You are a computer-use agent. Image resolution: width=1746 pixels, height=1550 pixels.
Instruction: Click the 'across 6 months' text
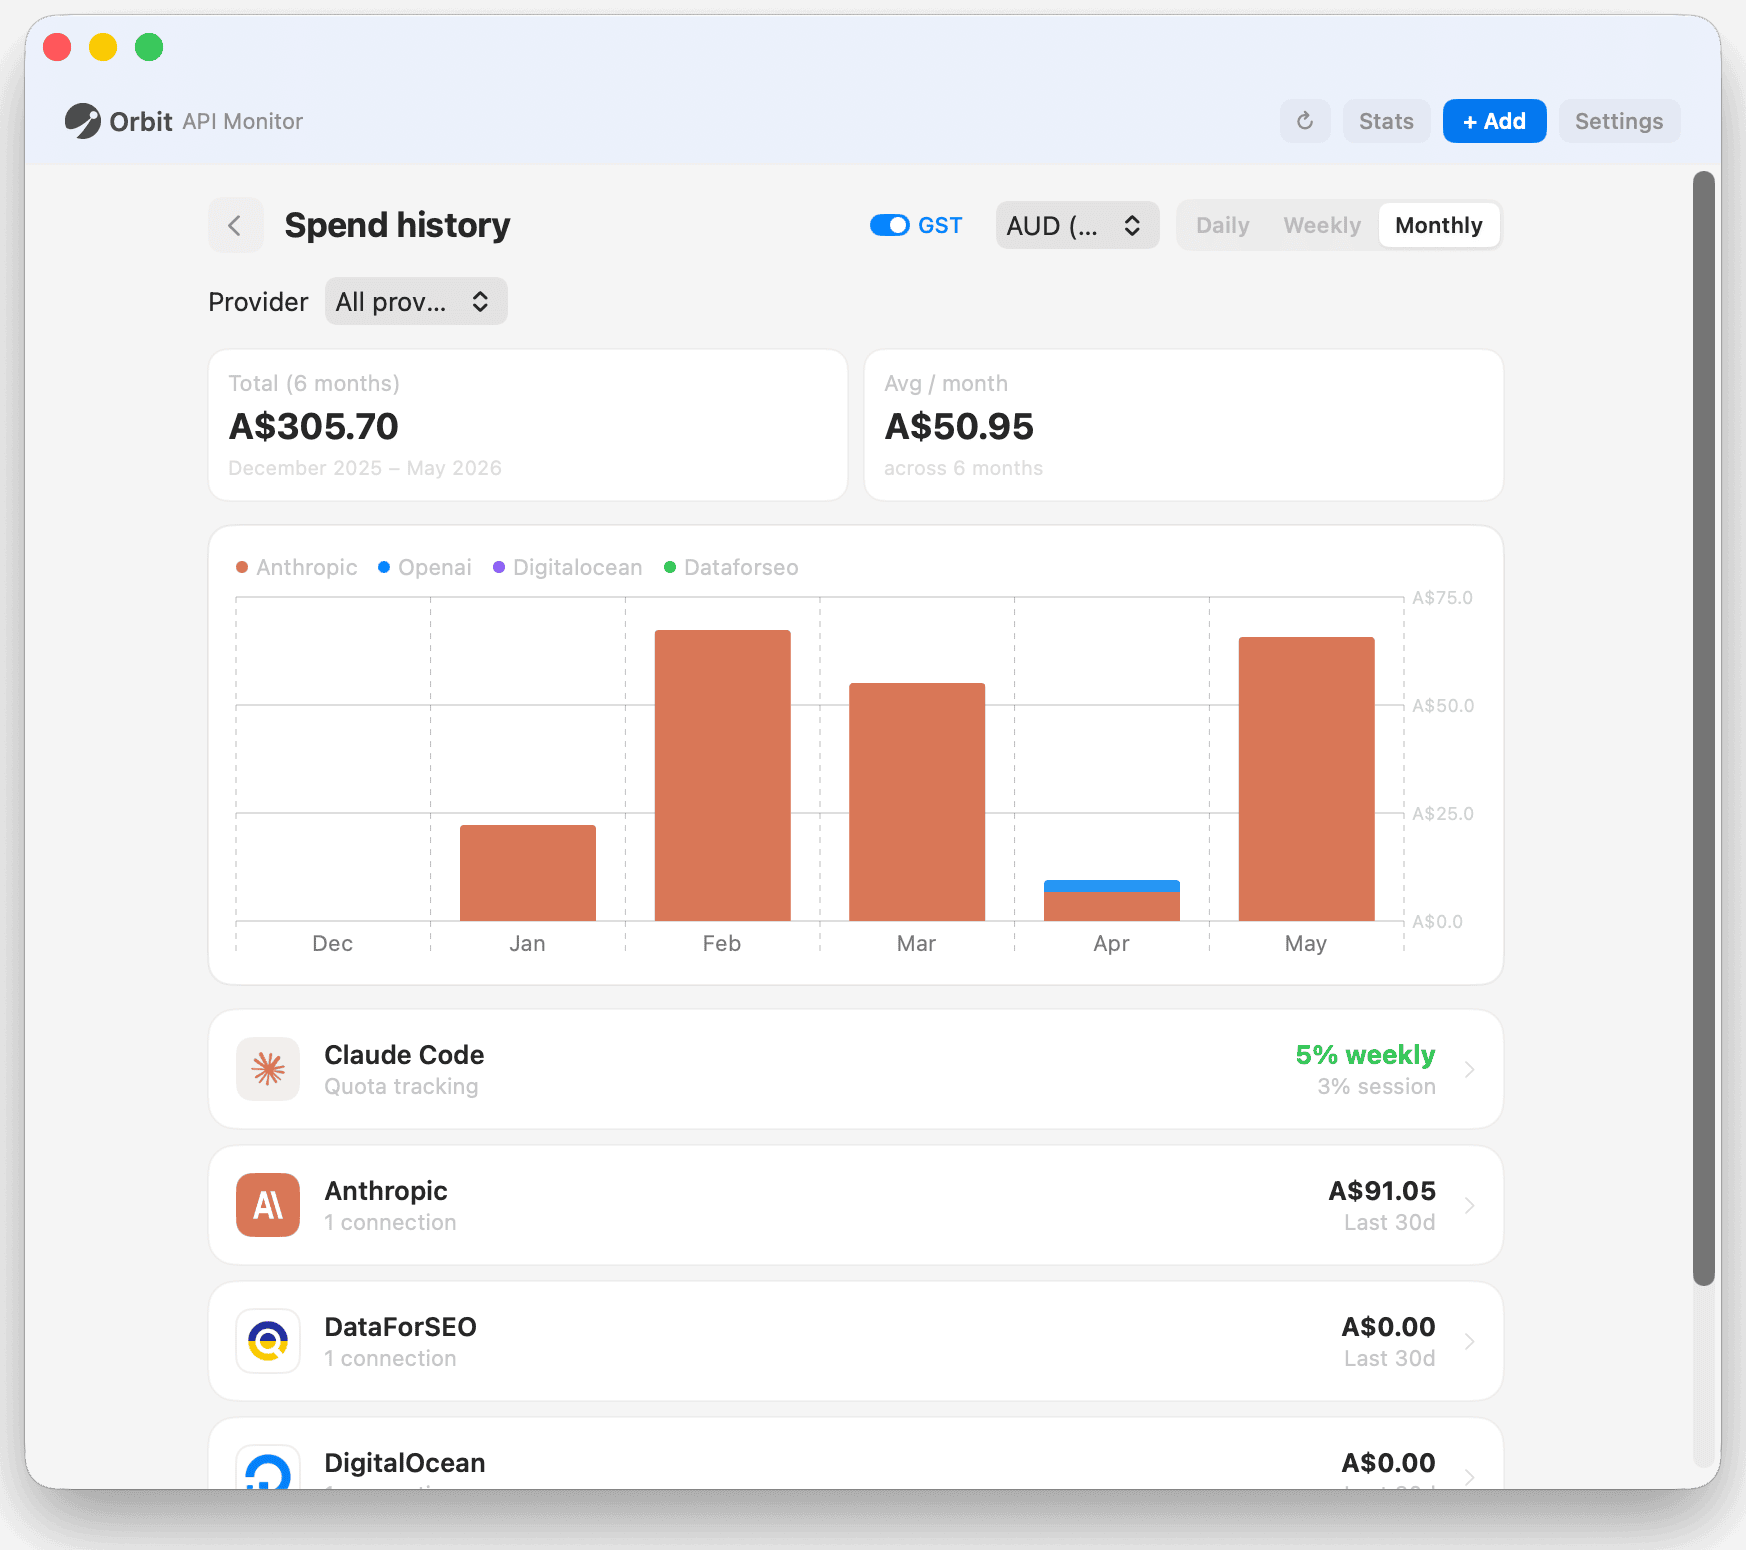pos(963,468)
